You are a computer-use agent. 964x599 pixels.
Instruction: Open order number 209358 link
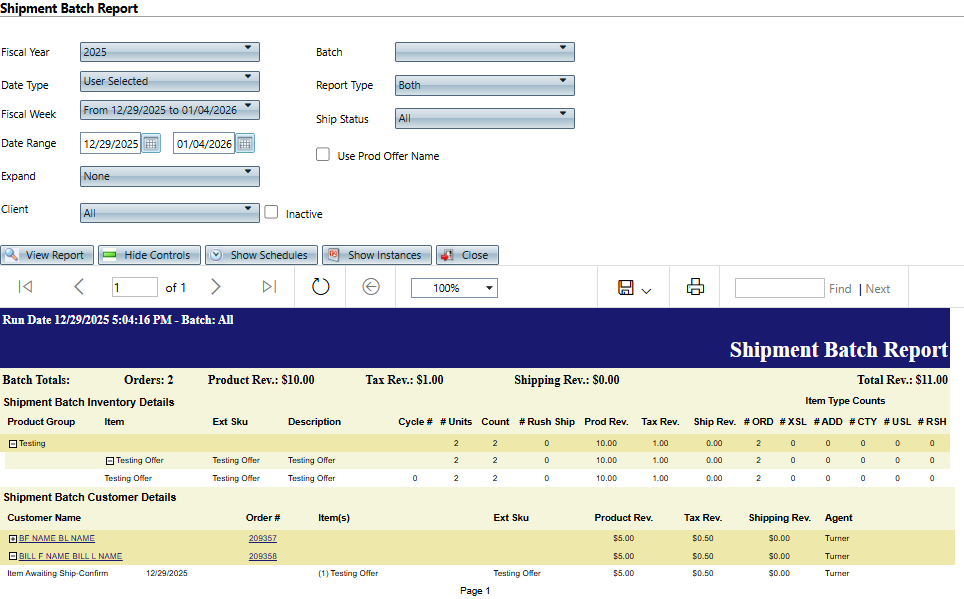coord(262,556)
